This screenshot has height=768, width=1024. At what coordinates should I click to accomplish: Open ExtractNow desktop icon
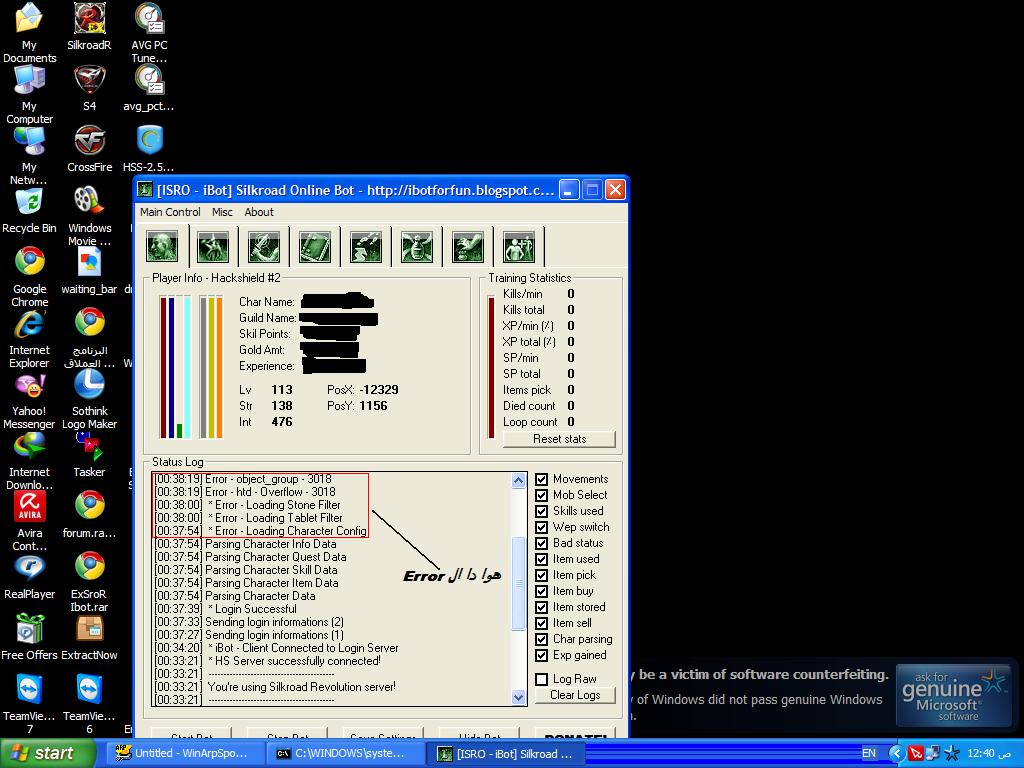pyautogui.click(x=89, y=638)
